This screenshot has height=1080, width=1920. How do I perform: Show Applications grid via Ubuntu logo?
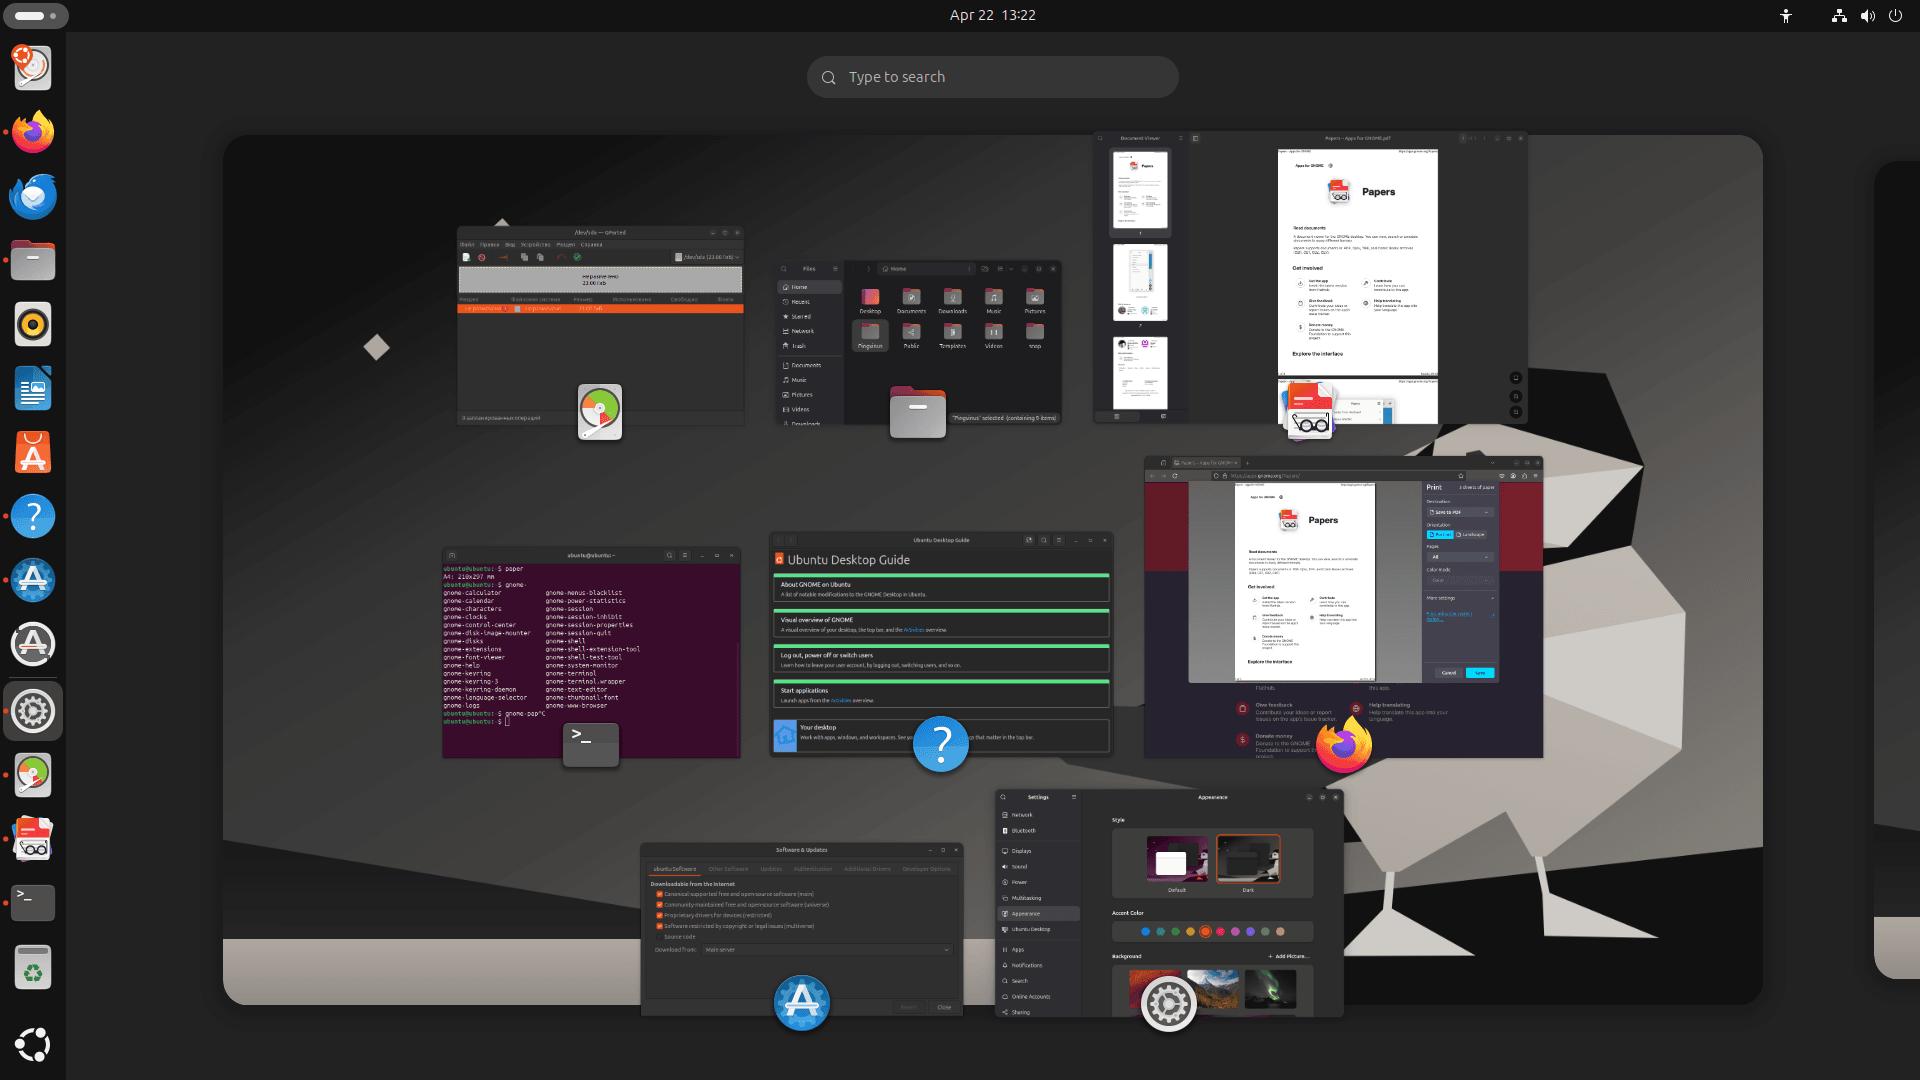pyautogui.click(x=33, y=1044)
